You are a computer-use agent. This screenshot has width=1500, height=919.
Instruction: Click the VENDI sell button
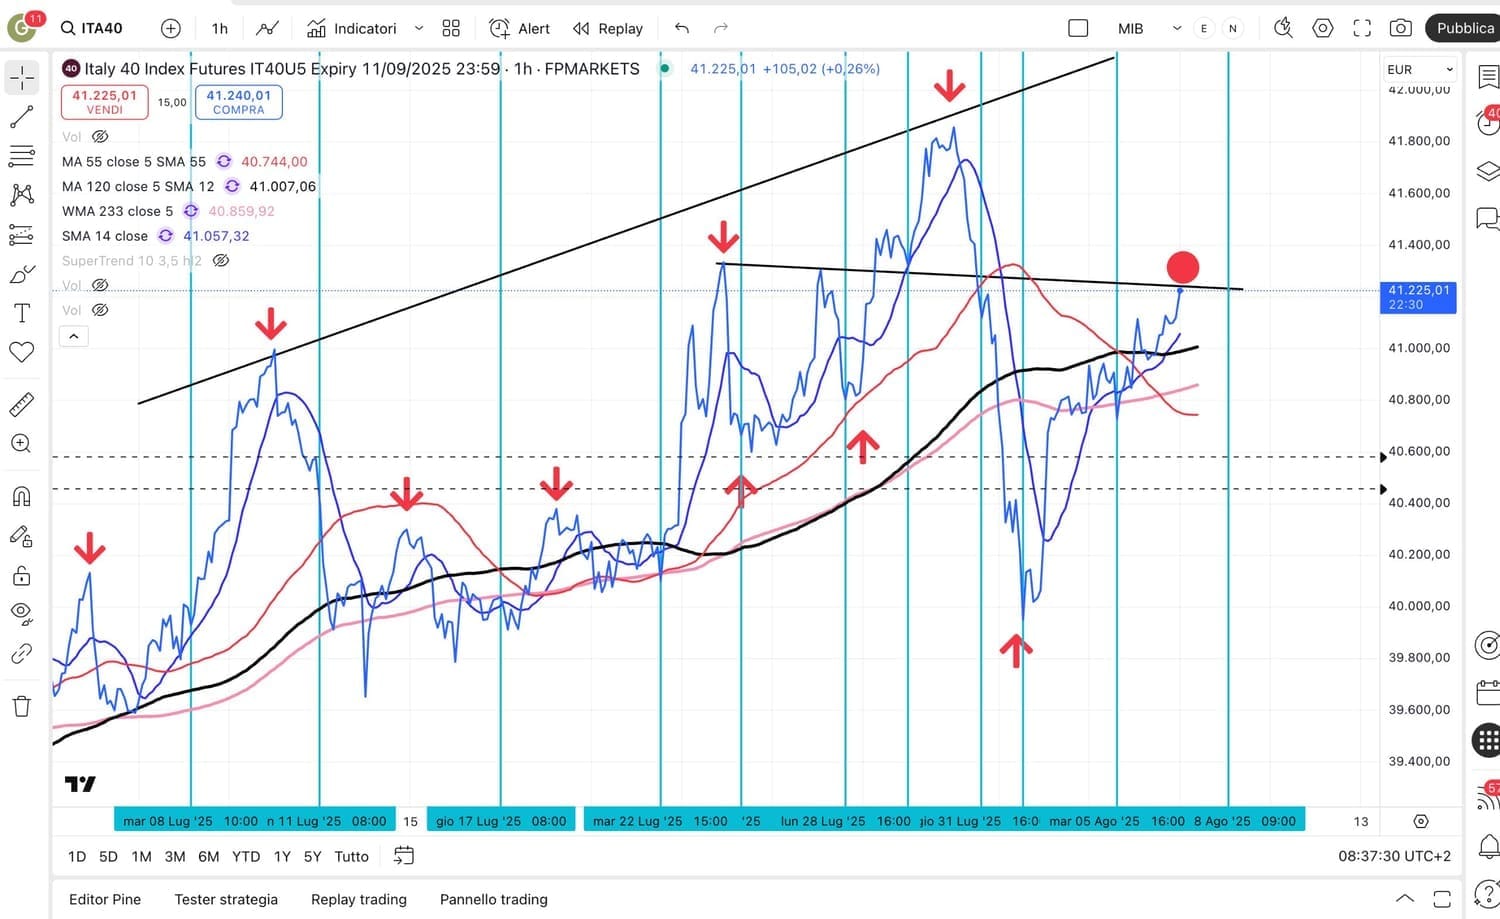[x=104, y=102]
